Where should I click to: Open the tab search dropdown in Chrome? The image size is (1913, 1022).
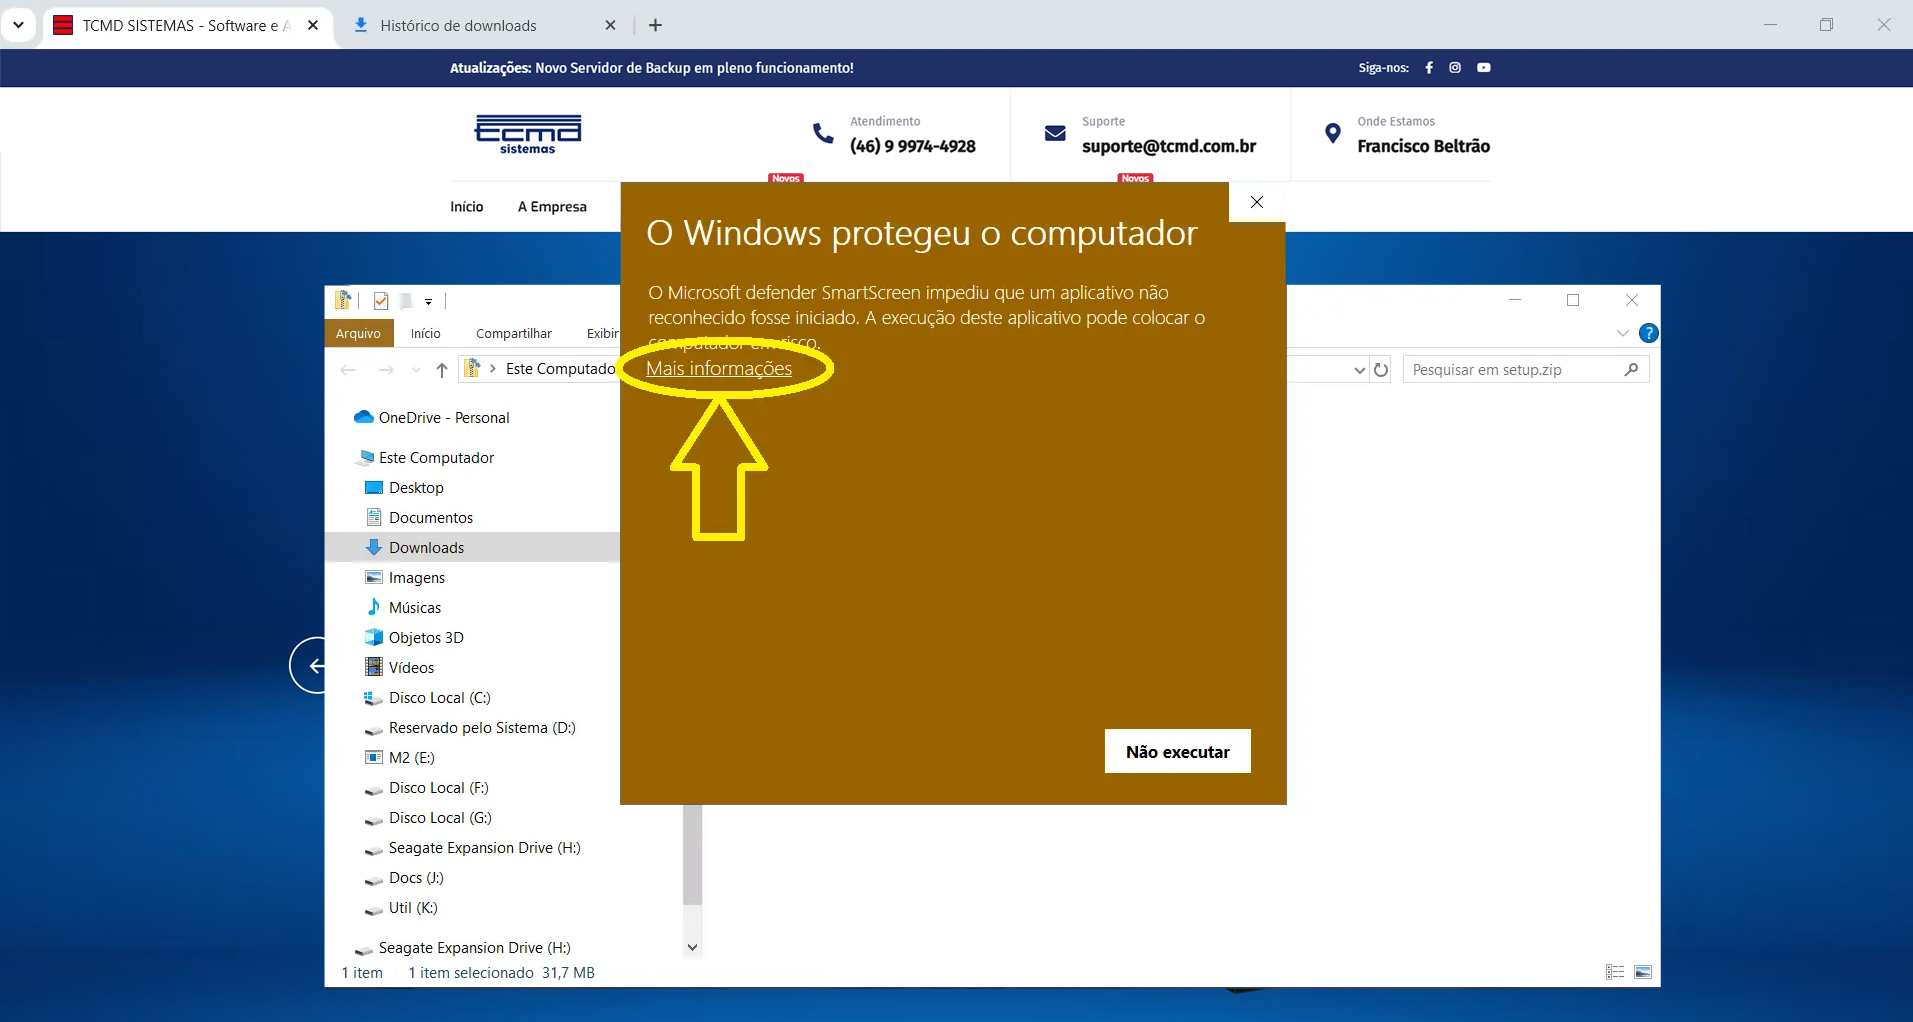[x=18, y=25]
